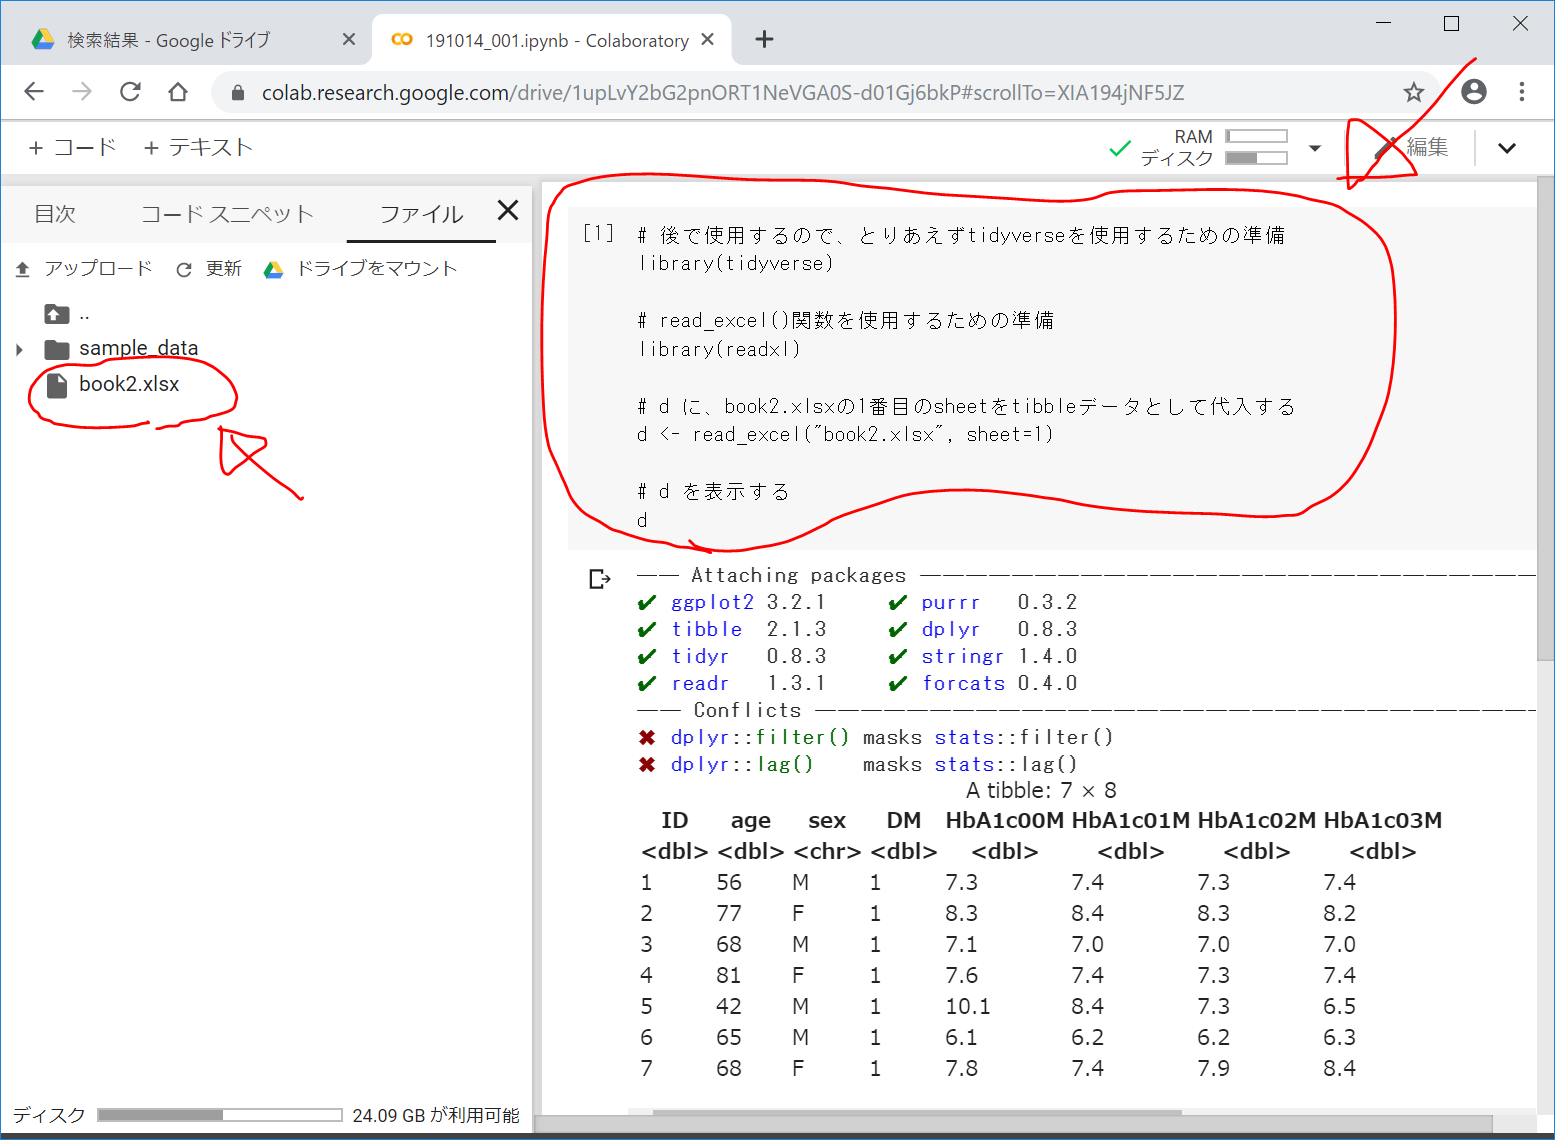
Task: Click the horizontal scrollbar under the output table
Action: coord(916,1112)
